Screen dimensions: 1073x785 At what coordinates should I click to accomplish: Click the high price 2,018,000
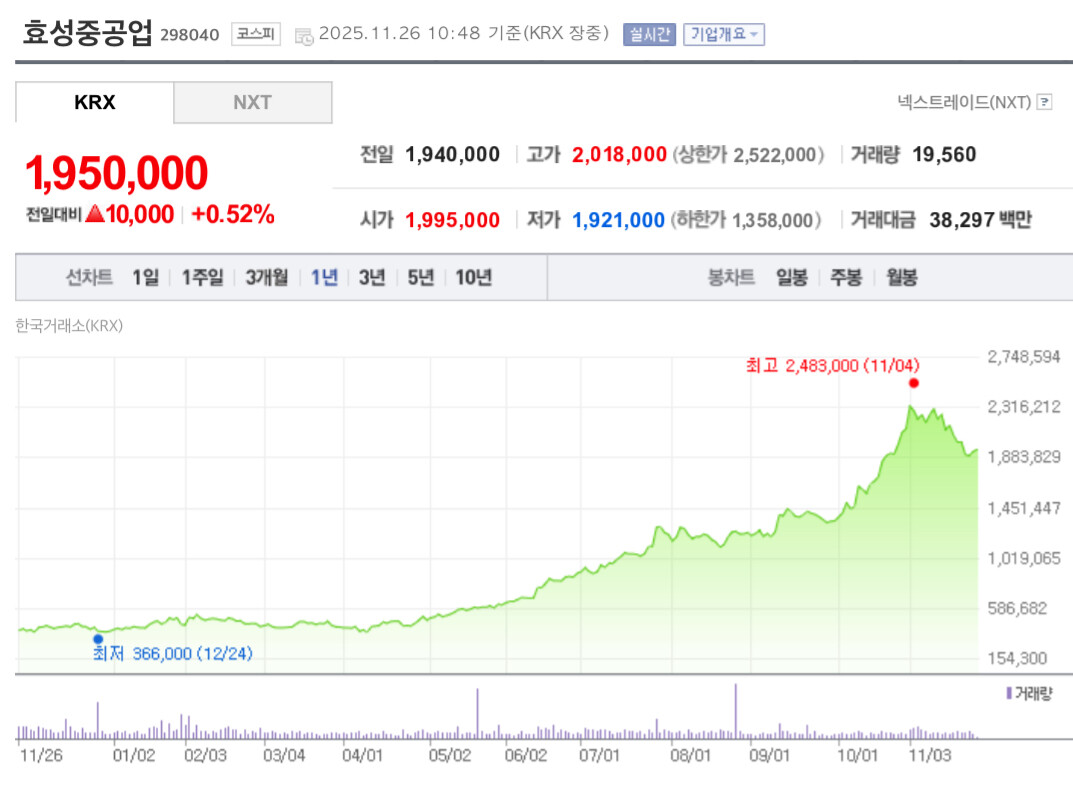619,155
